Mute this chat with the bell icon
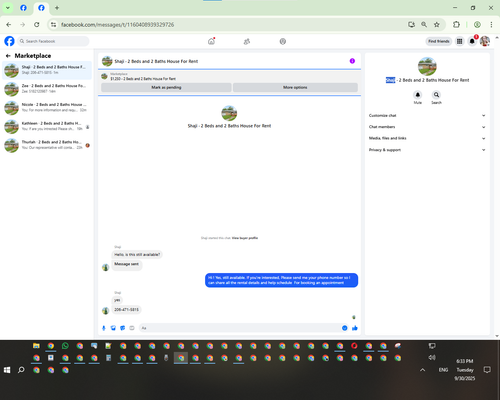This screenshot has height=400, width=500. click(418, 95)
